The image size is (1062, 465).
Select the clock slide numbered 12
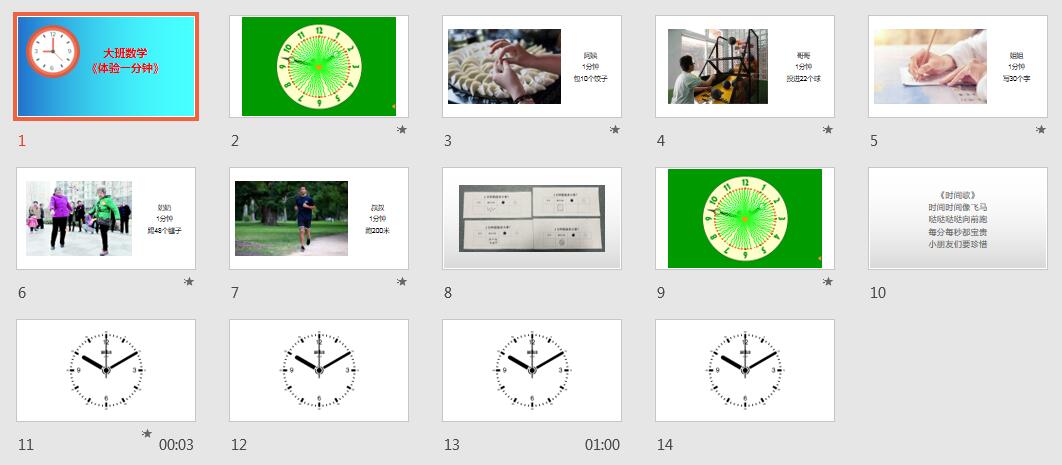(x=319, y=370)
